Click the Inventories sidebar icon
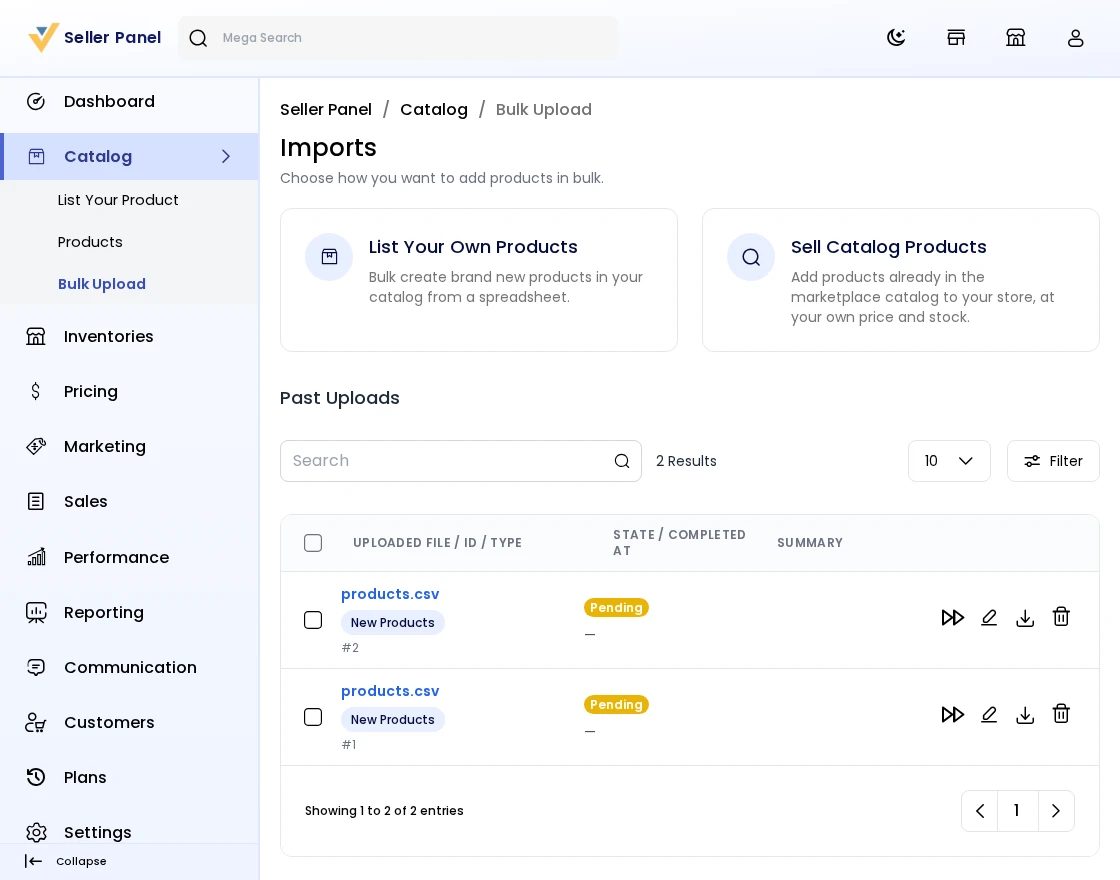This screenshot has width=1120, height=880. 36,336
